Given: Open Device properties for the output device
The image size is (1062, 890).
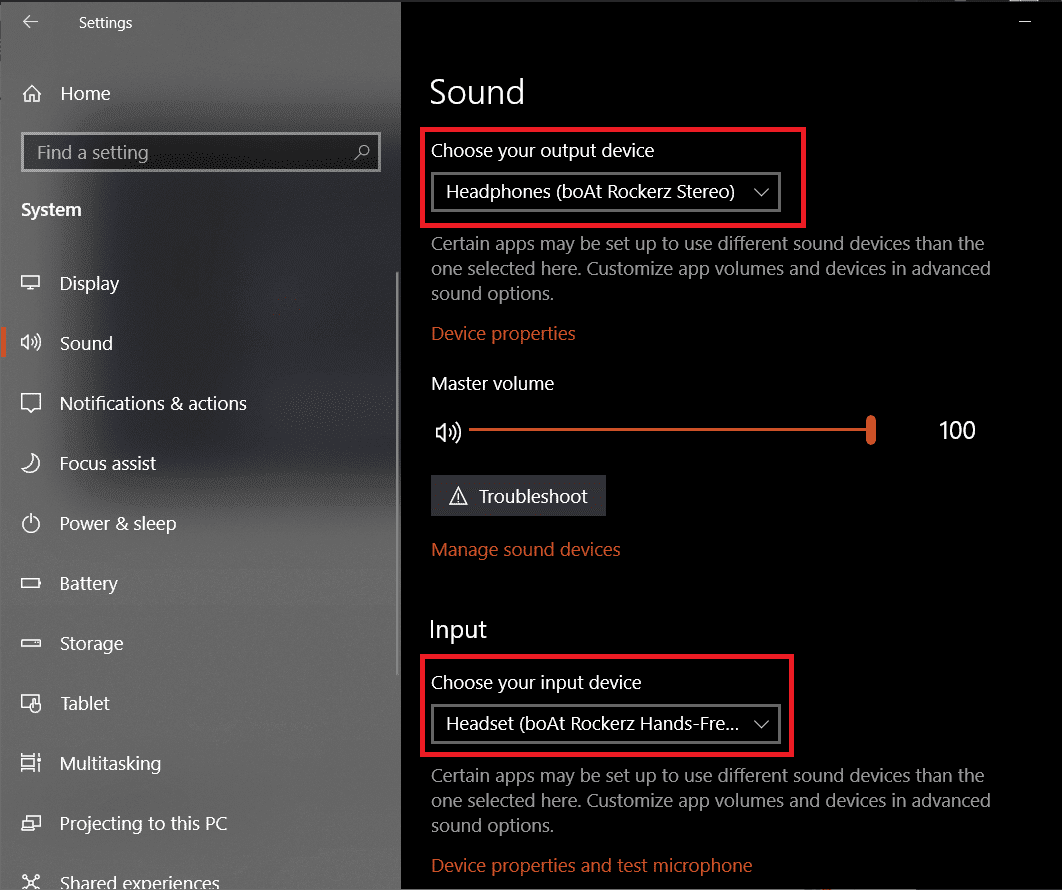Looking at the screenshot, I should pyautogui.click(x=503, y=333).
